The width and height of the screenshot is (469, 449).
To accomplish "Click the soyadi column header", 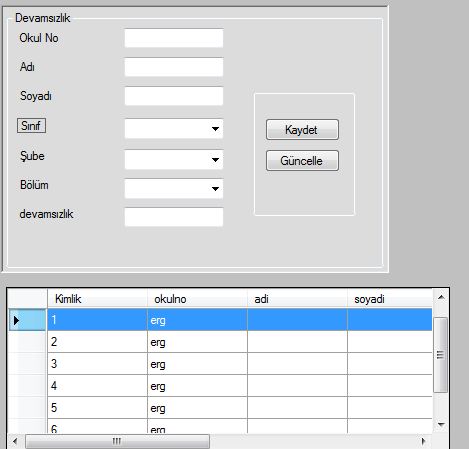I will 390,299.
